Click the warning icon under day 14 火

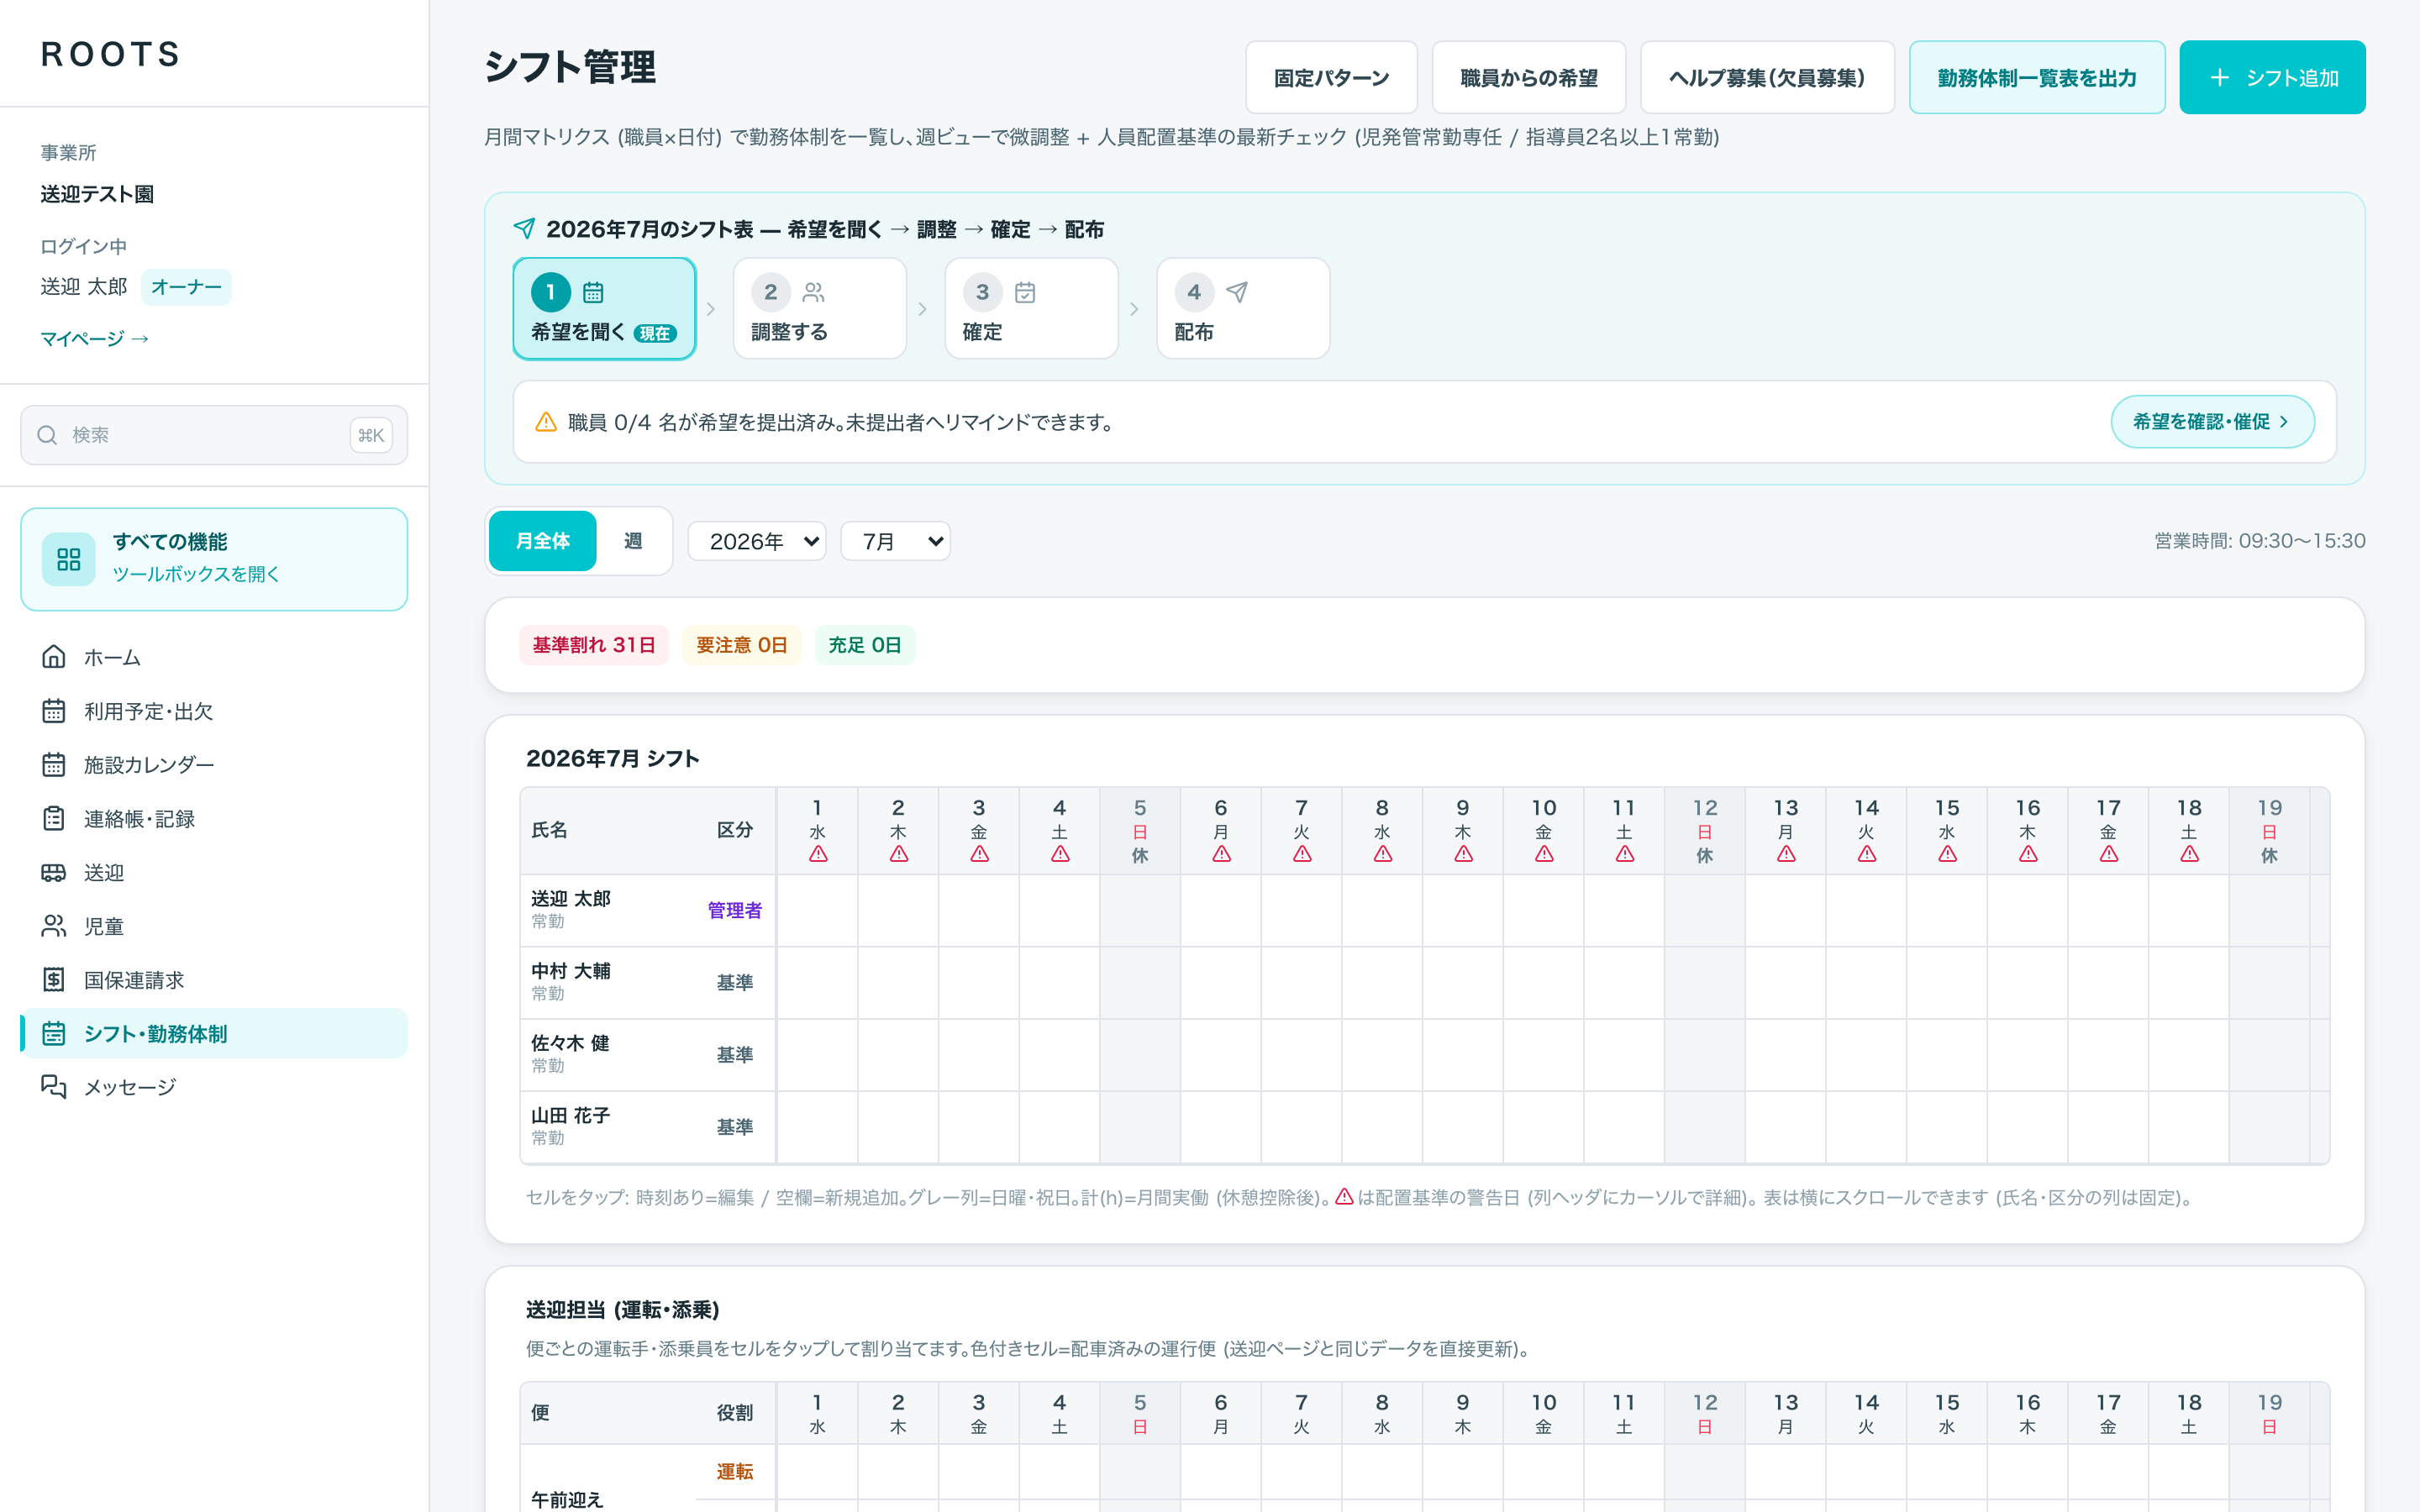[x=1867, y=854]
